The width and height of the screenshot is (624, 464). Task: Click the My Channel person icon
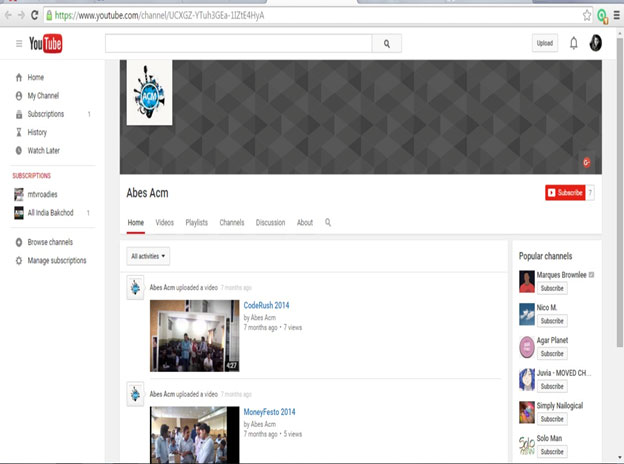coord(19,96)
